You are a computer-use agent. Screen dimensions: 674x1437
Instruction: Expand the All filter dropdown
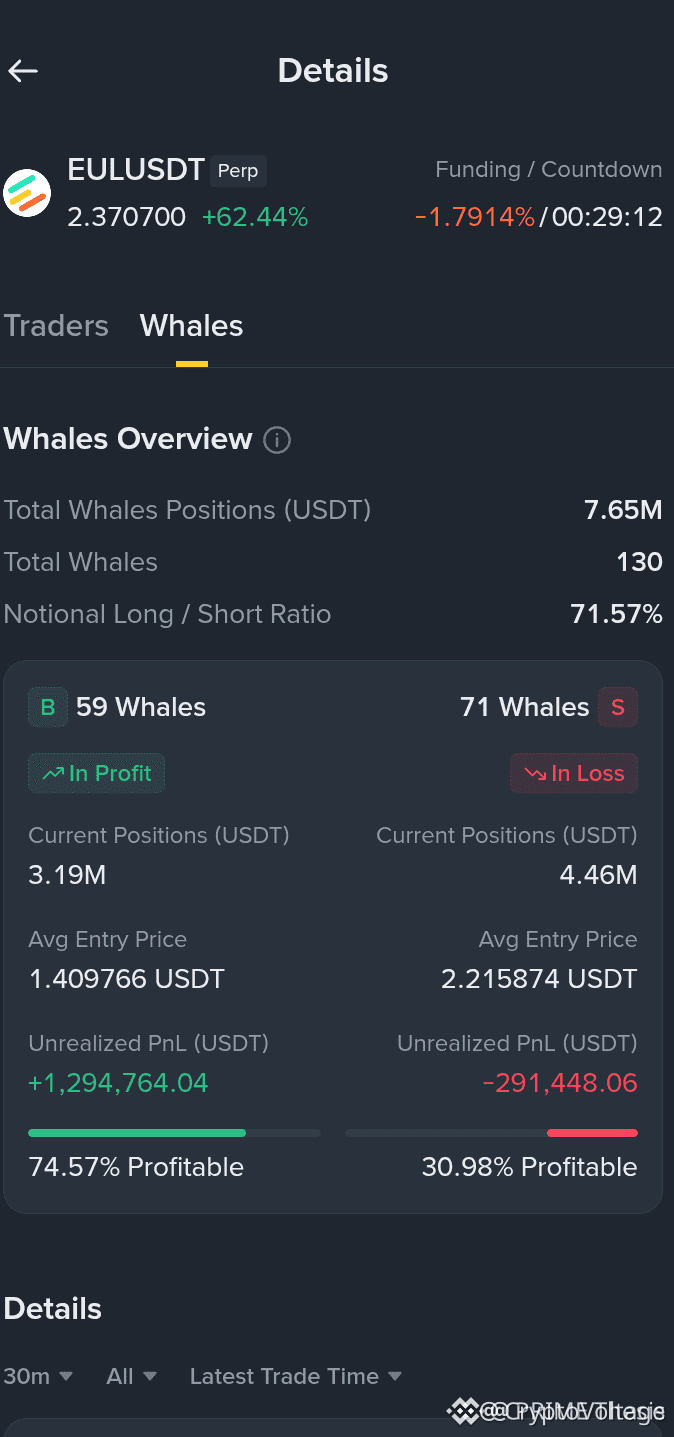point(131,1376)
